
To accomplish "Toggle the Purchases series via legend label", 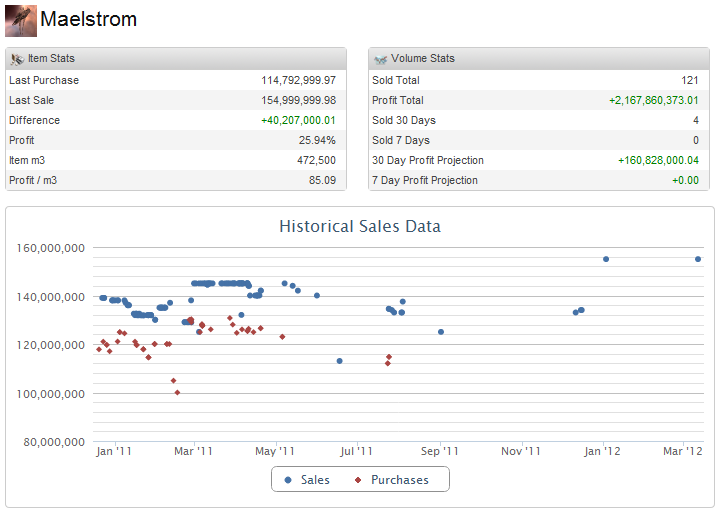I will pos(399,480).
